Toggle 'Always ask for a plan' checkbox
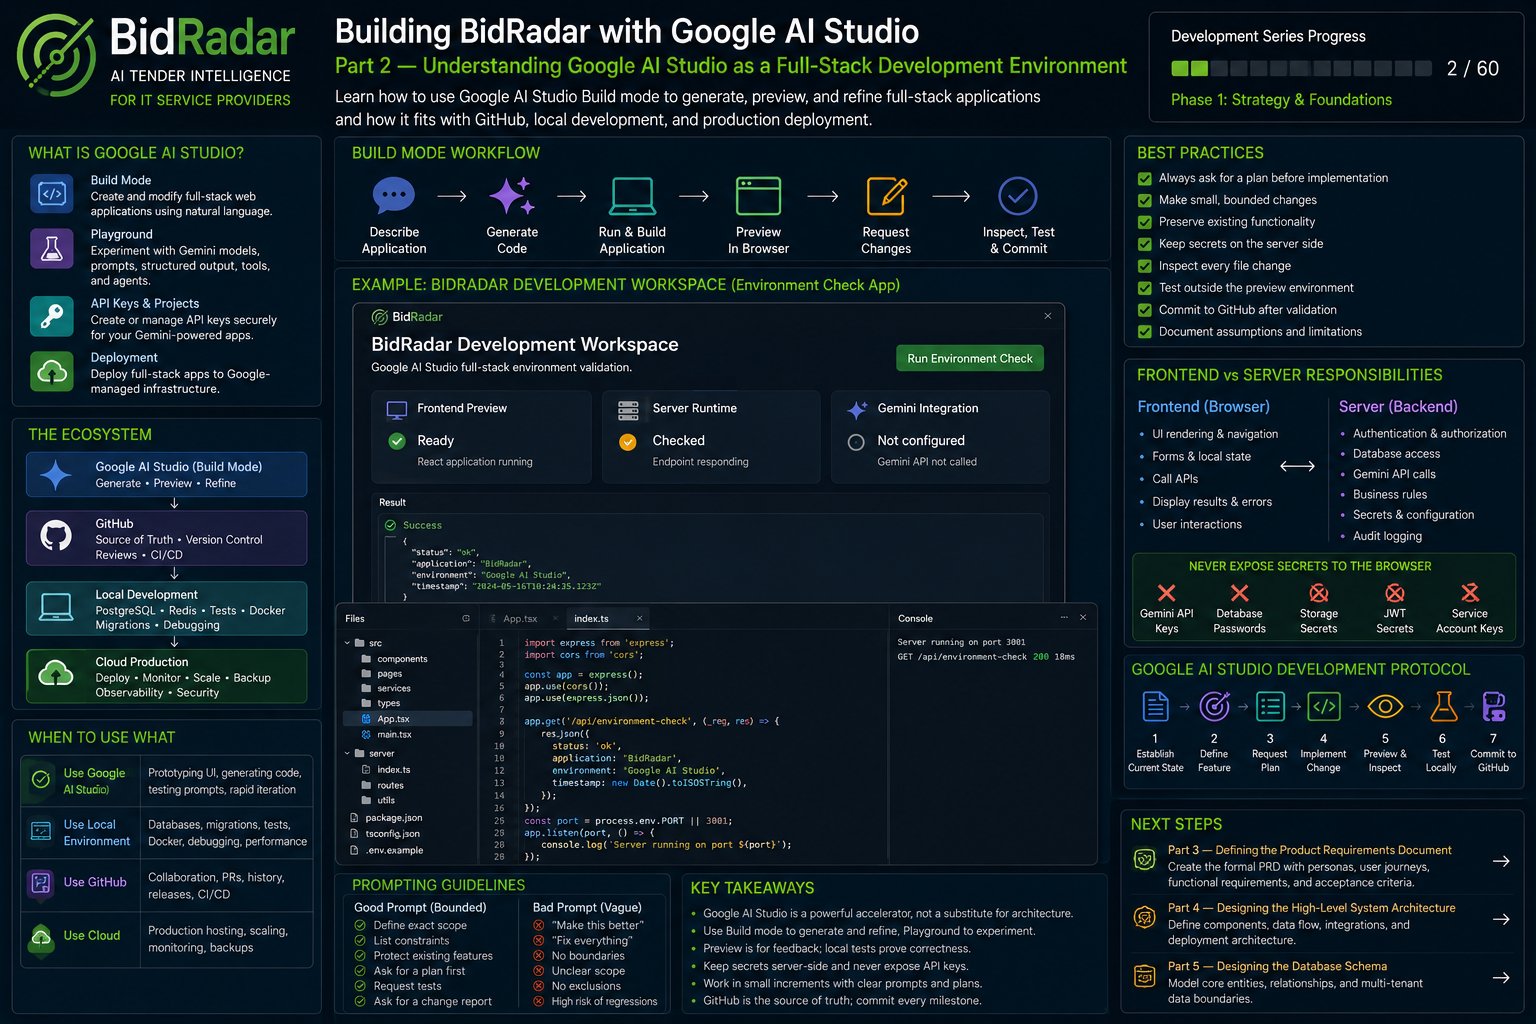This screenshot has height=1024, width=1536. click(1145, 178)
